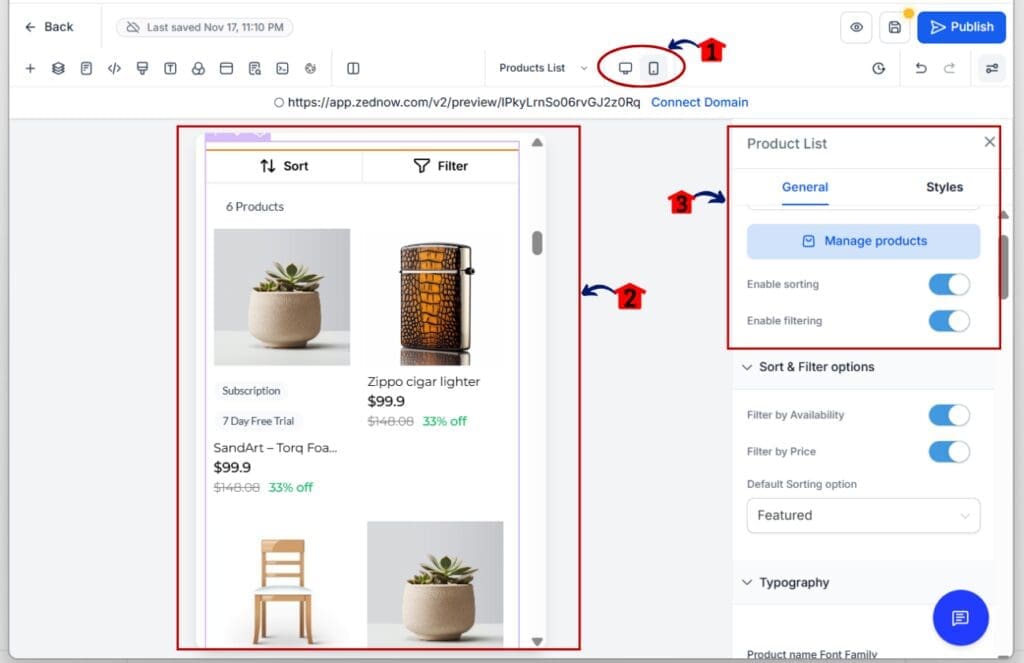Turn off Enable filtering
This screenshot has width=1024, height=663.
pos(948,321)
